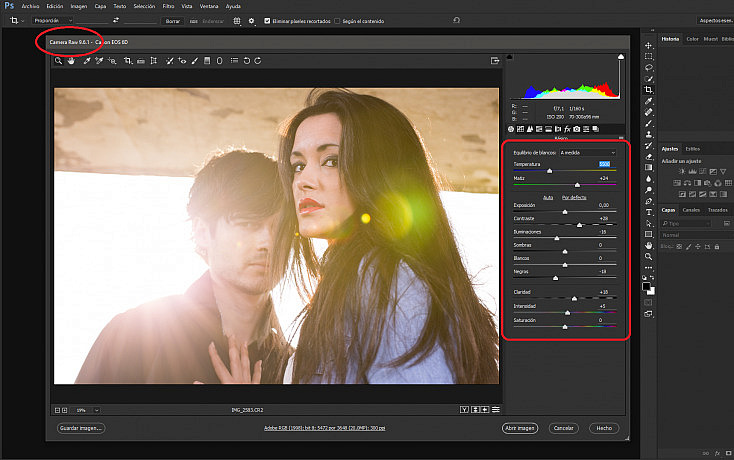Open the Ventana menu
This screenshot has height=460, width=734.
209,6
